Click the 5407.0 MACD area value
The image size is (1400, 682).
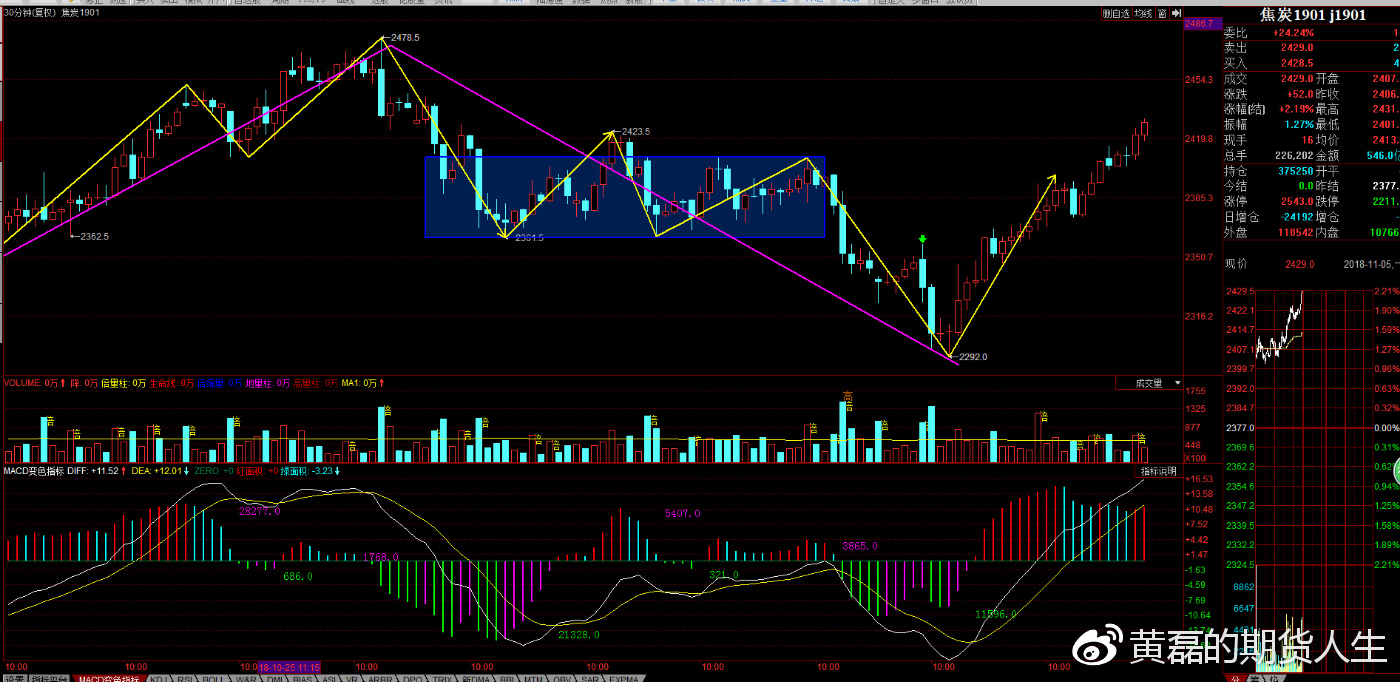pyautogui.click(x=682, y=513)
